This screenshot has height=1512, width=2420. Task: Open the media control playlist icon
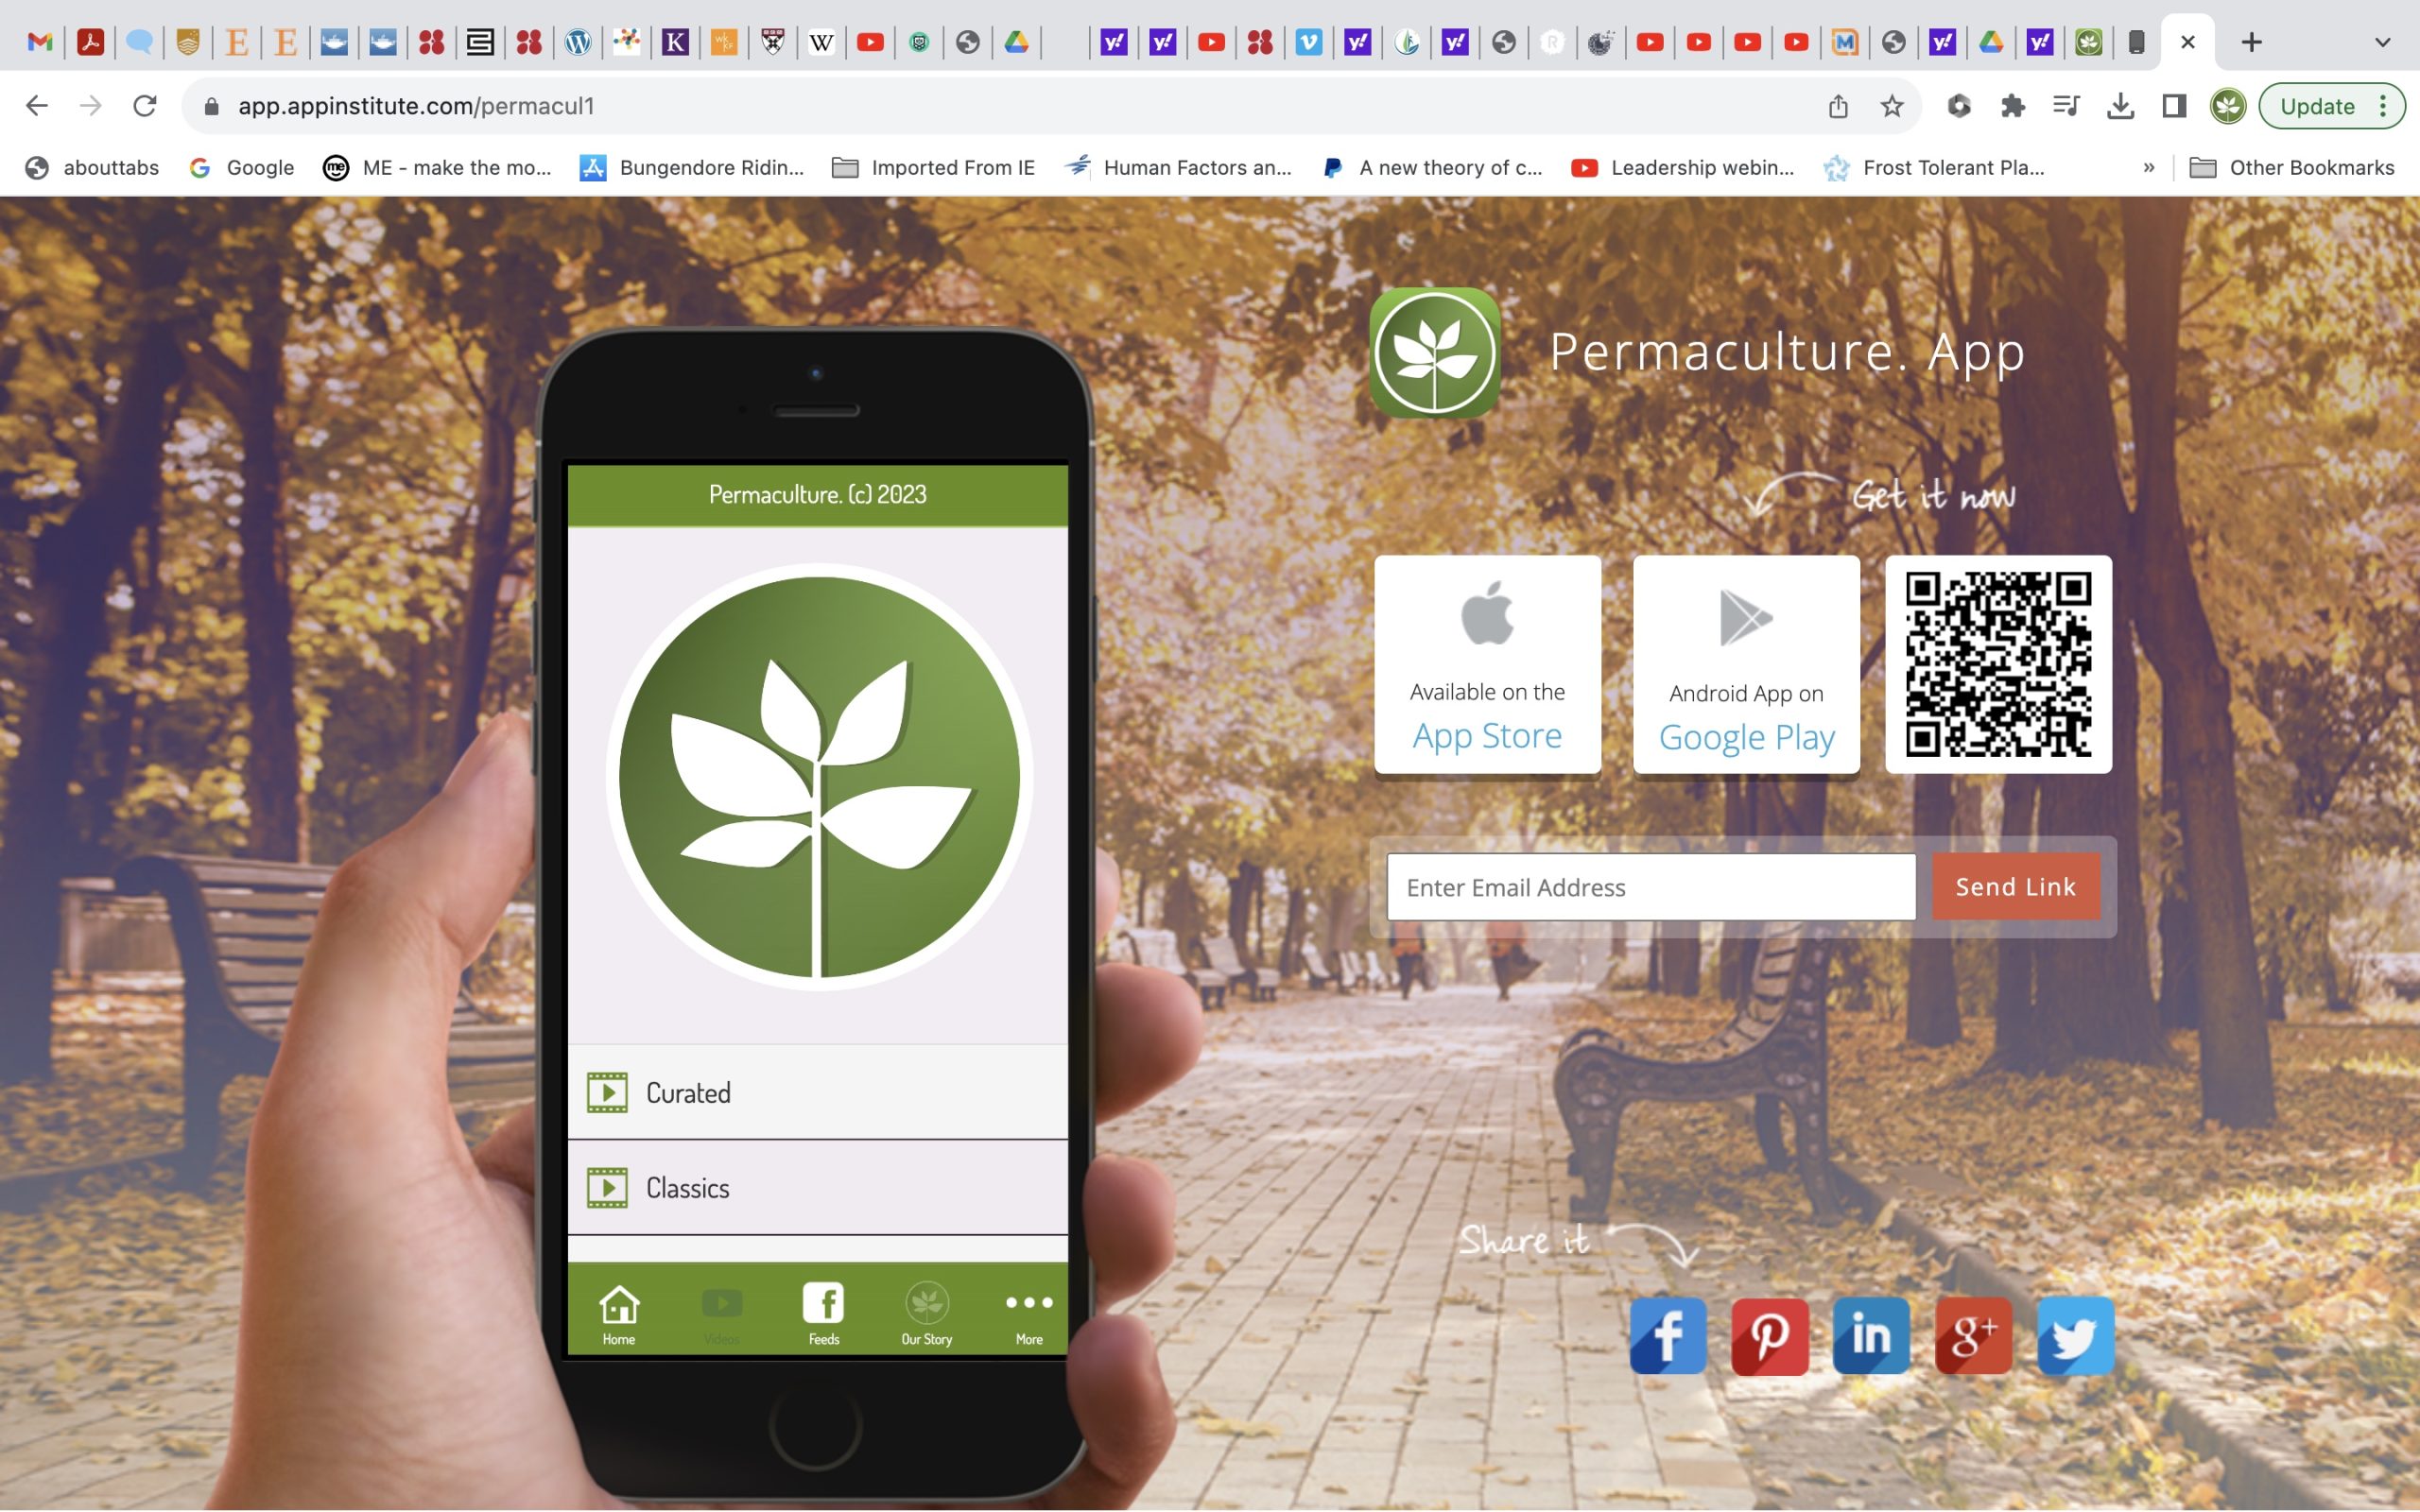tap(2066, 106)
